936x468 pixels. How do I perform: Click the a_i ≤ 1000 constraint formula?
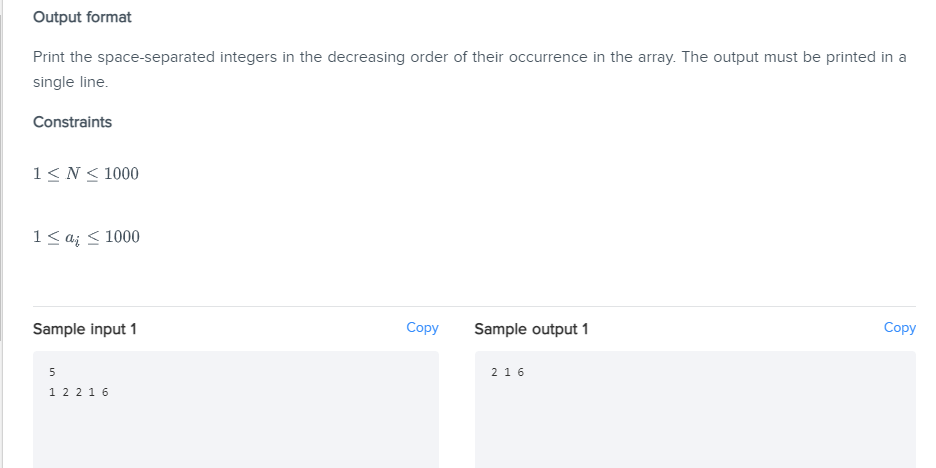coord(87,238)
